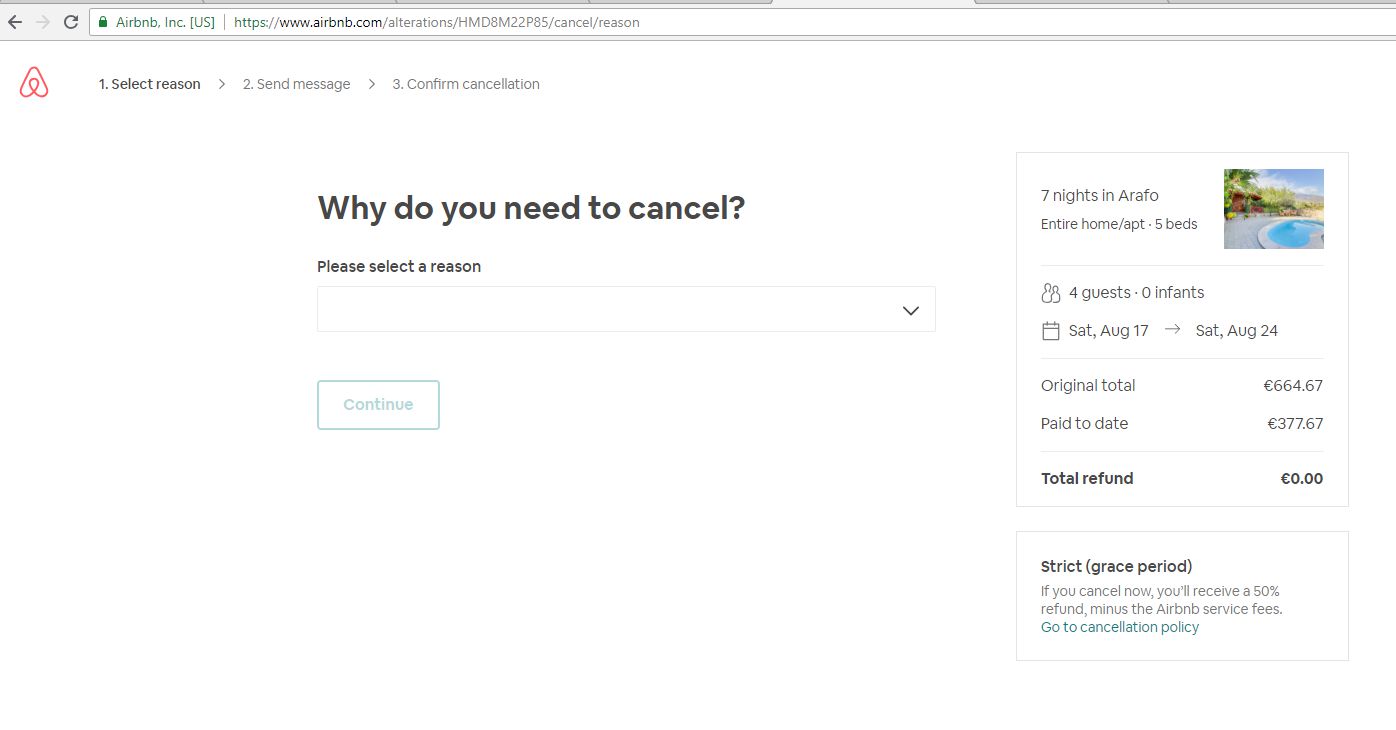Click the browser address bar URL
Image resolution: width=1396 pixels, height=730 pixels.
point(435,21)
